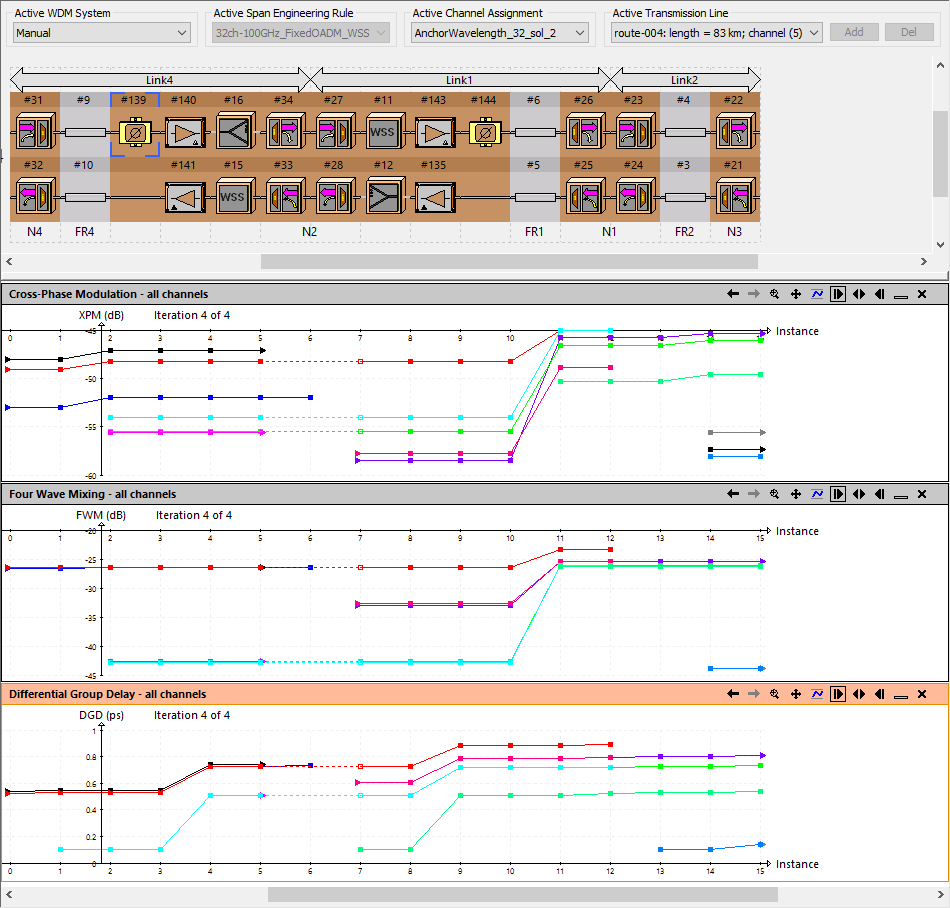Select component #22 at node N3

click(x=735, y=131)
